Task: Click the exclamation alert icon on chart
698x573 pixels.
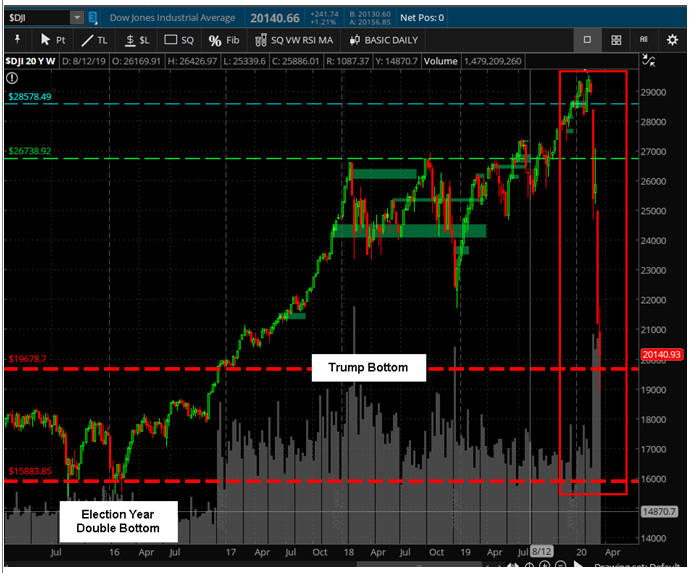Action: tap(12, 78)
